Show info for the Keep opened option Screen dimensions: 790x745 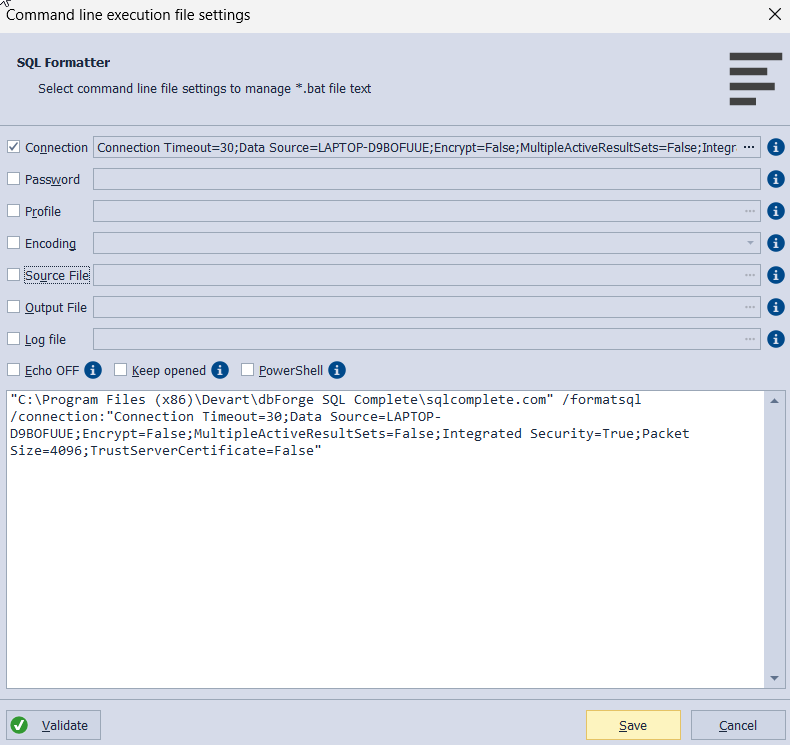point(220,370)
